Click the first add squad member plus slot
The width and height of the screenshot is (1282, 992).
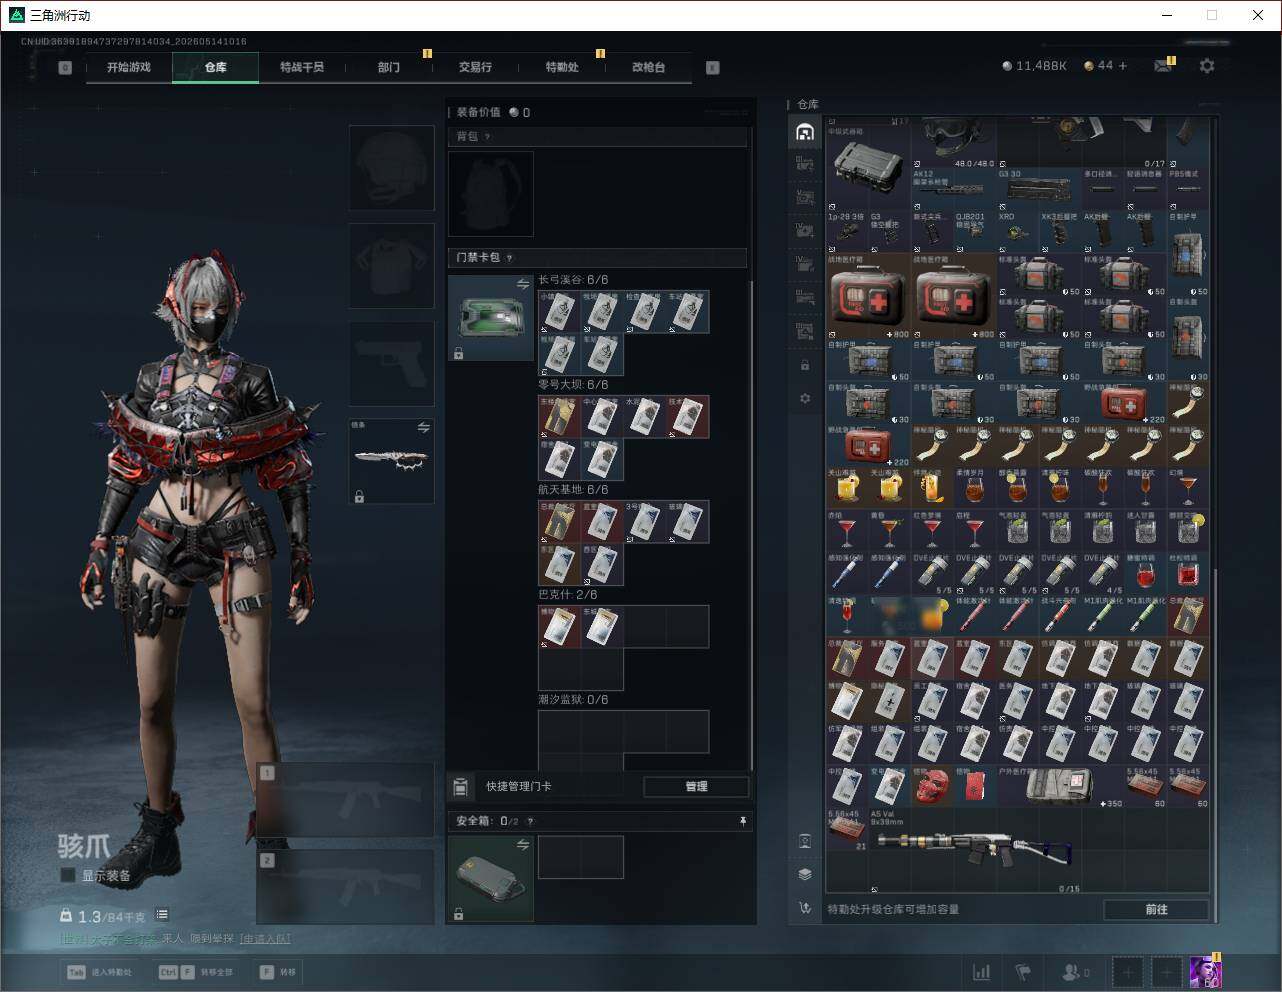point(1128,972)
